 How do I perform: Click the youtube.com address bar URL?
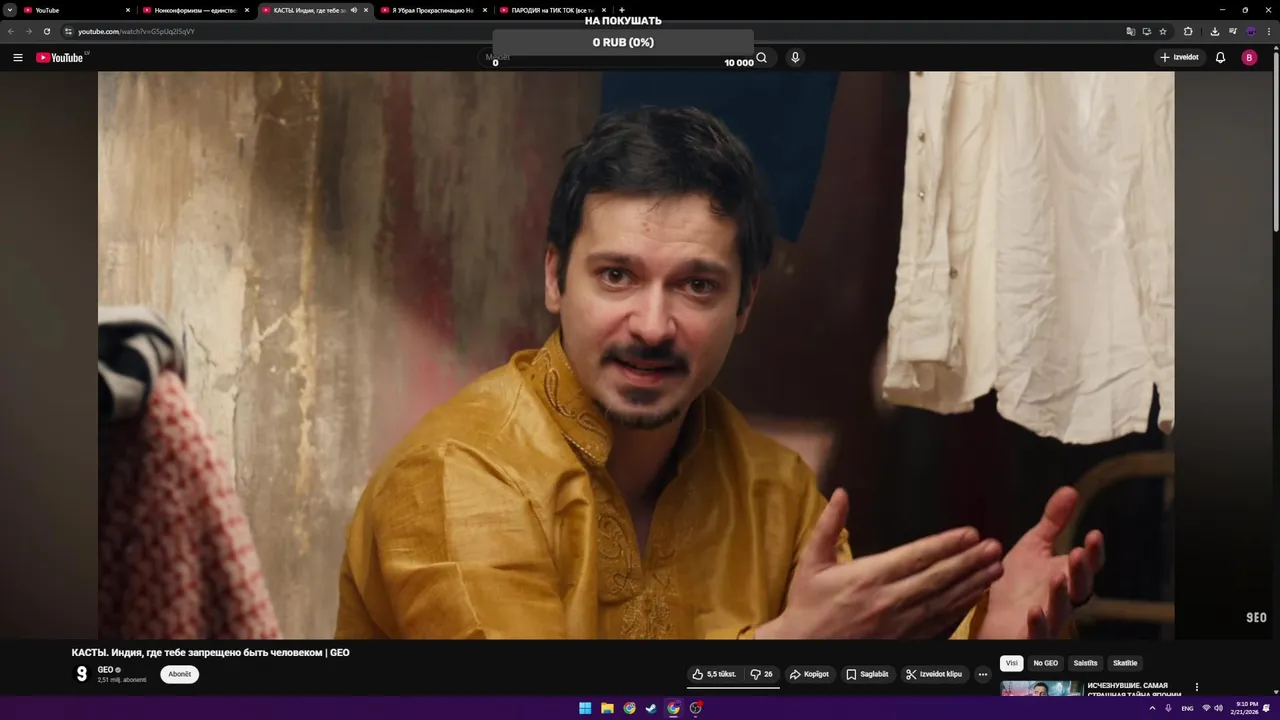click(136, 31)
